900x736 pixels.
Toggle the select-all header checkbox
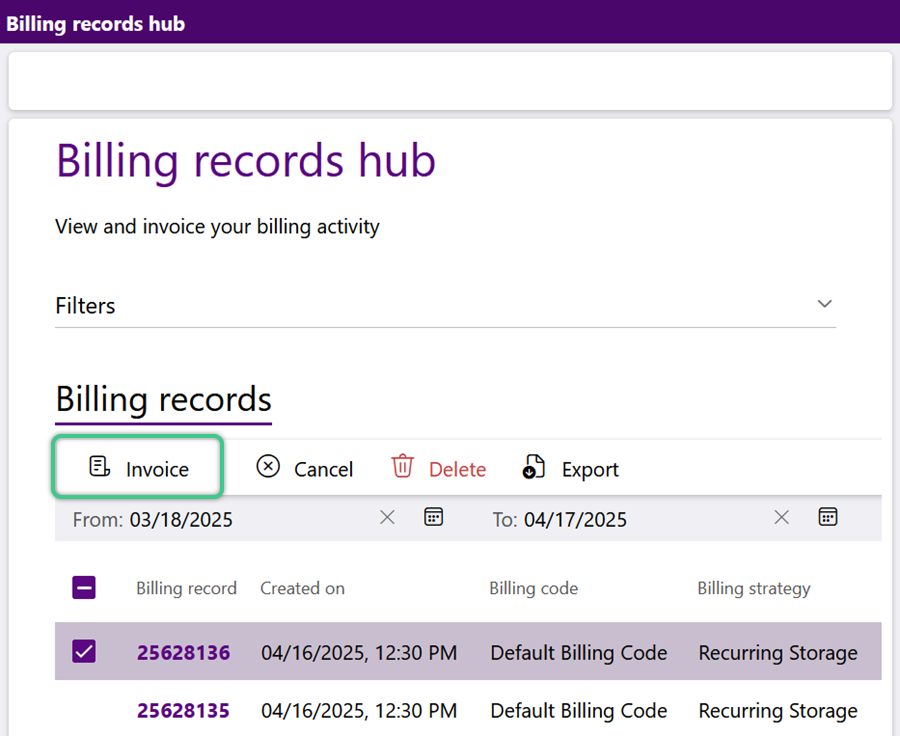(84, 587)
